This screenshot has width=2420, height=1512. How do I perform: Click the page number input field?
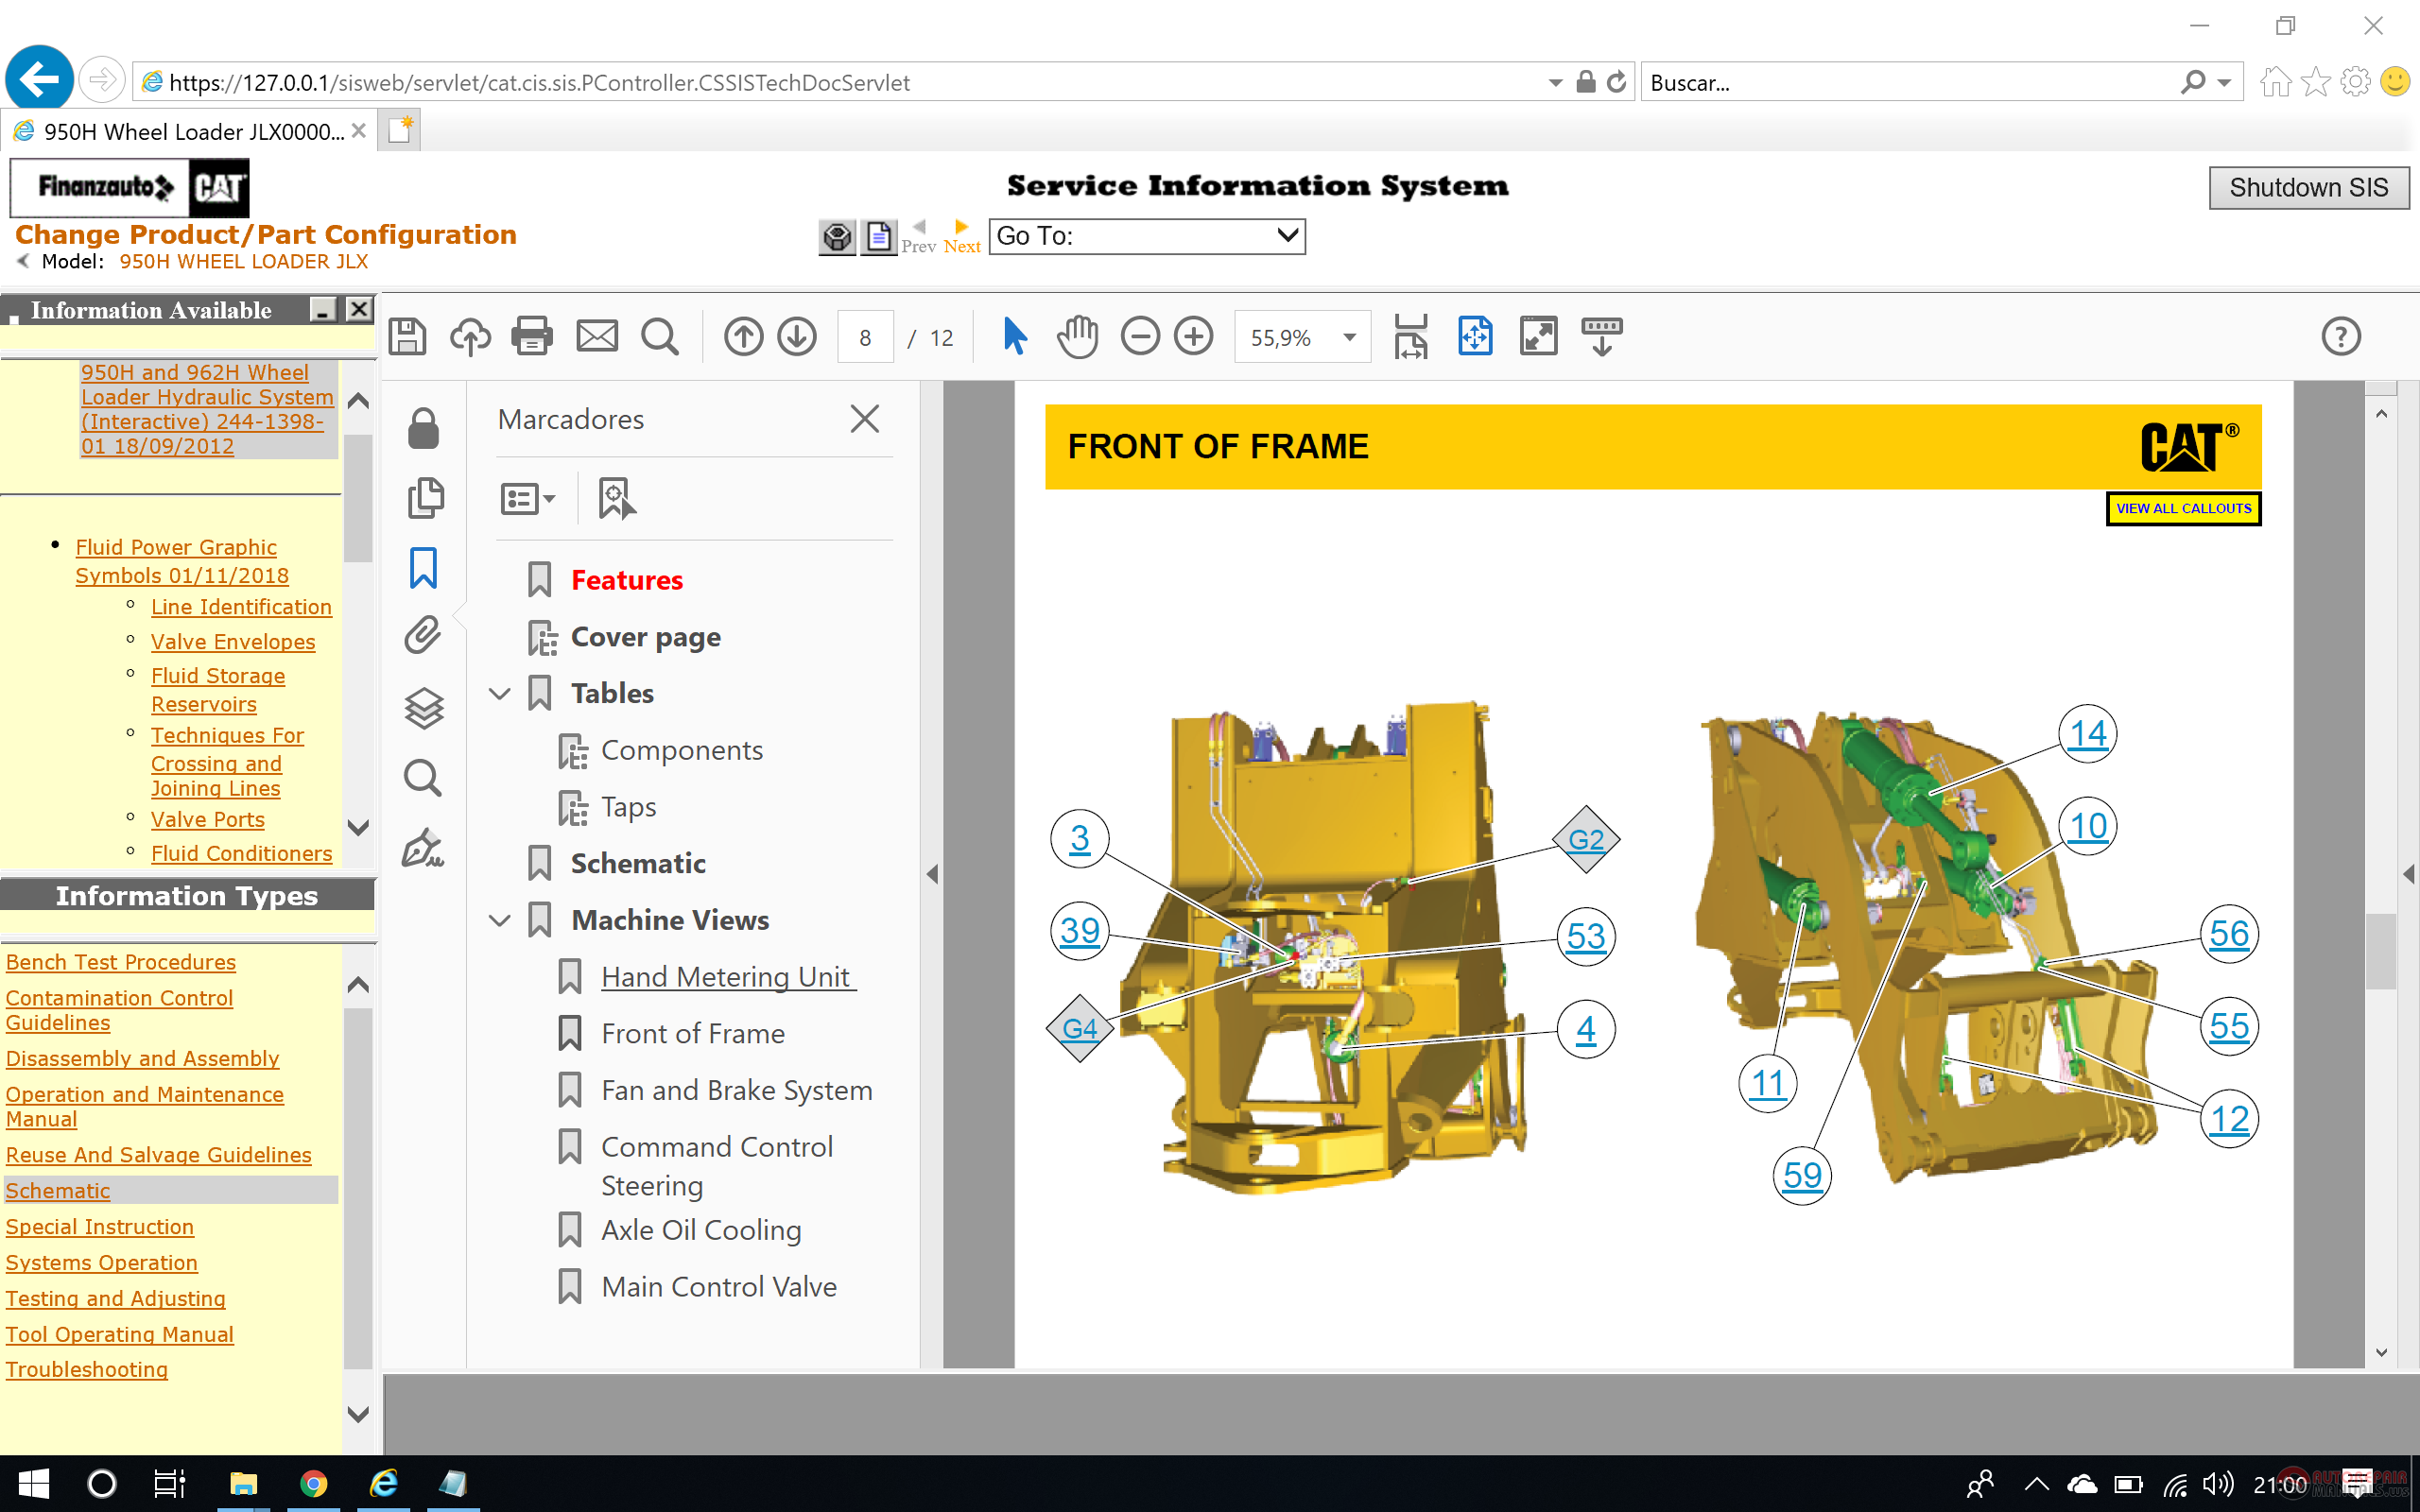[864, 337]
